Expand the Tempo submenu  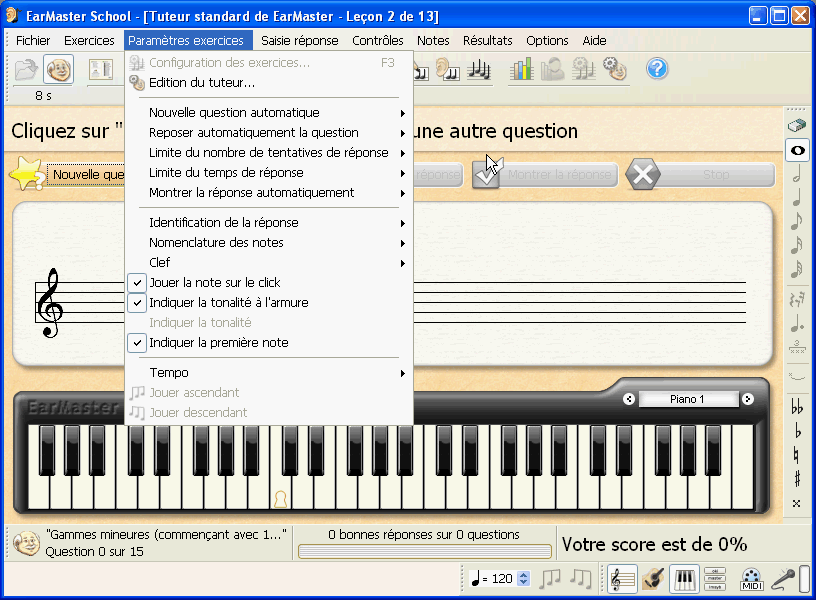(x=269, y=373)
